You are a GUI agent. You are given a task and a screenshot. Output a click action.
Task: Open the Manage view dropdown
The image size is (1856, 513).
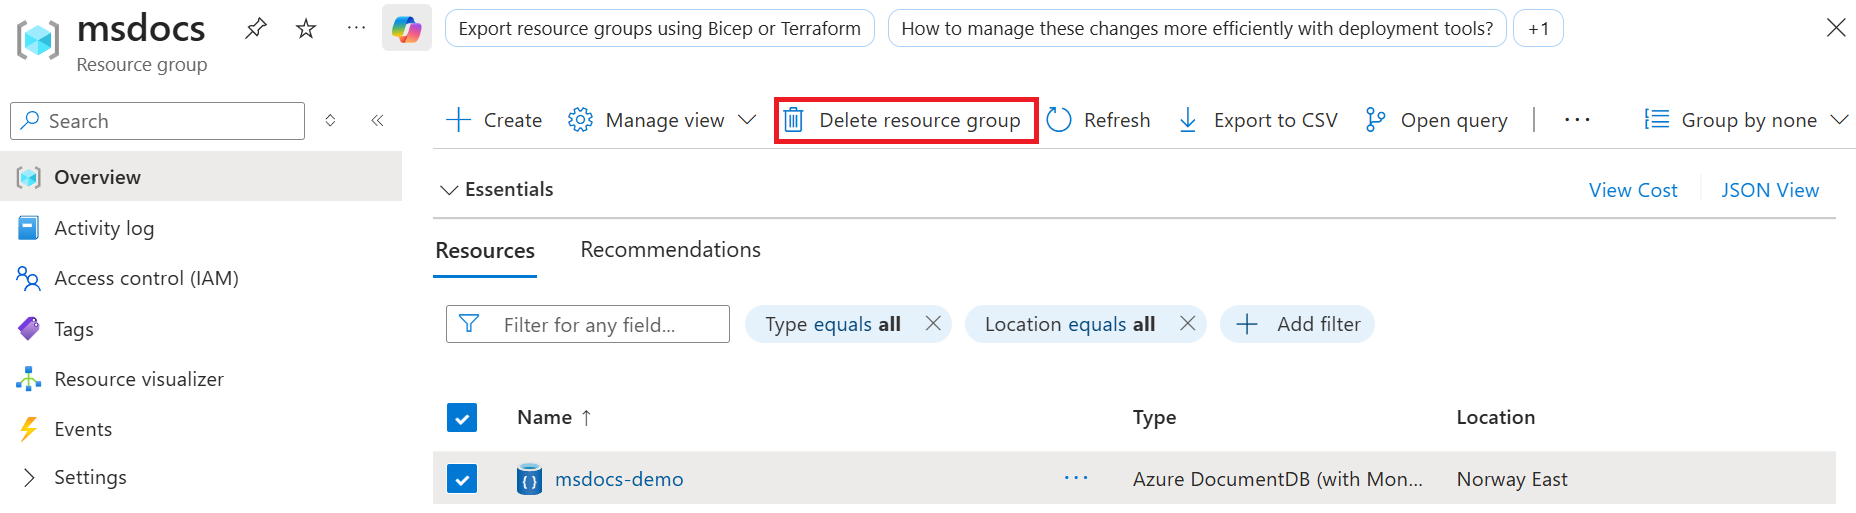[662, 120]
